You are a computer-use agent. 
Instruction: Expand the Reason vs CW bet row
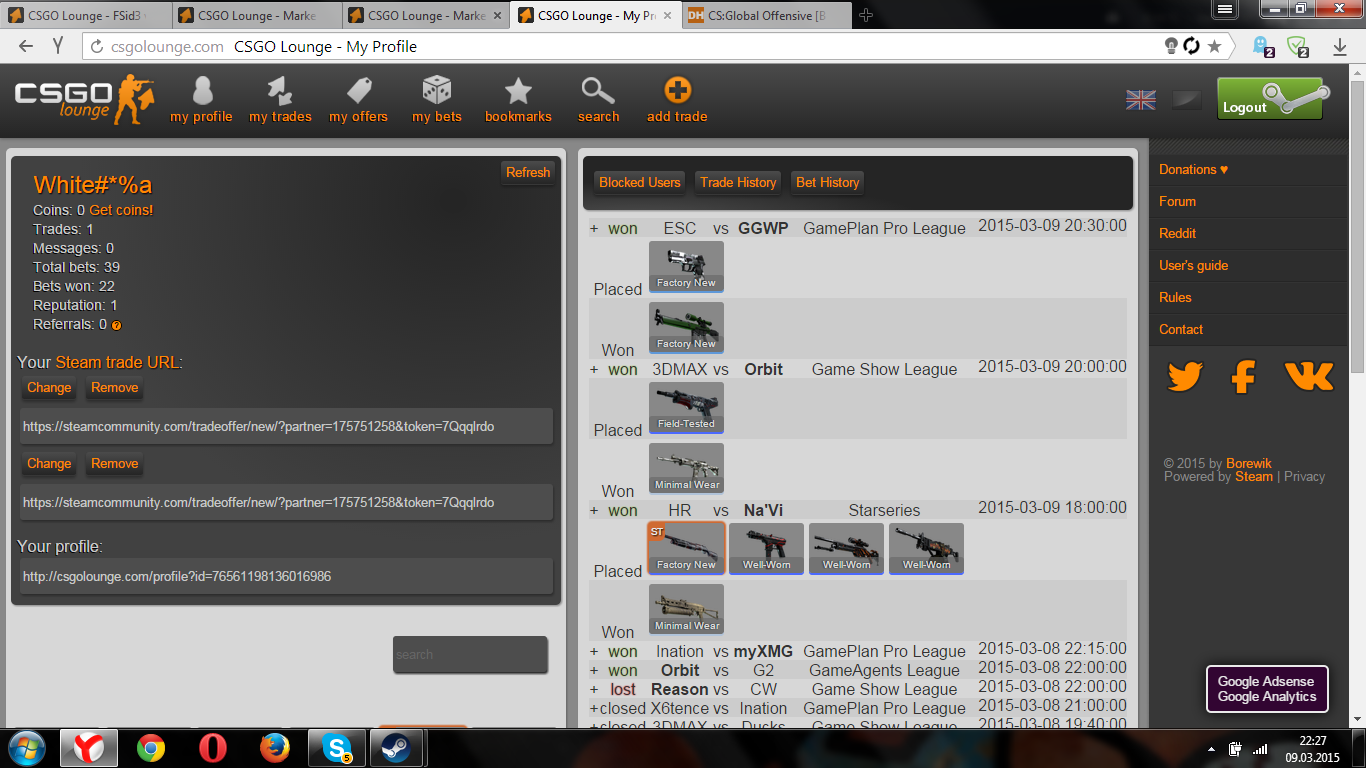click(594, 690)
